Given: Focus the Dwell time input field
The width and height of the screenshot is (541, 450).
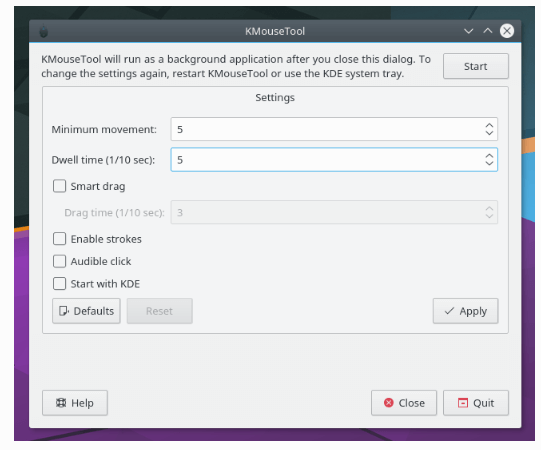Looking at the screenshot, I should 334,159.
